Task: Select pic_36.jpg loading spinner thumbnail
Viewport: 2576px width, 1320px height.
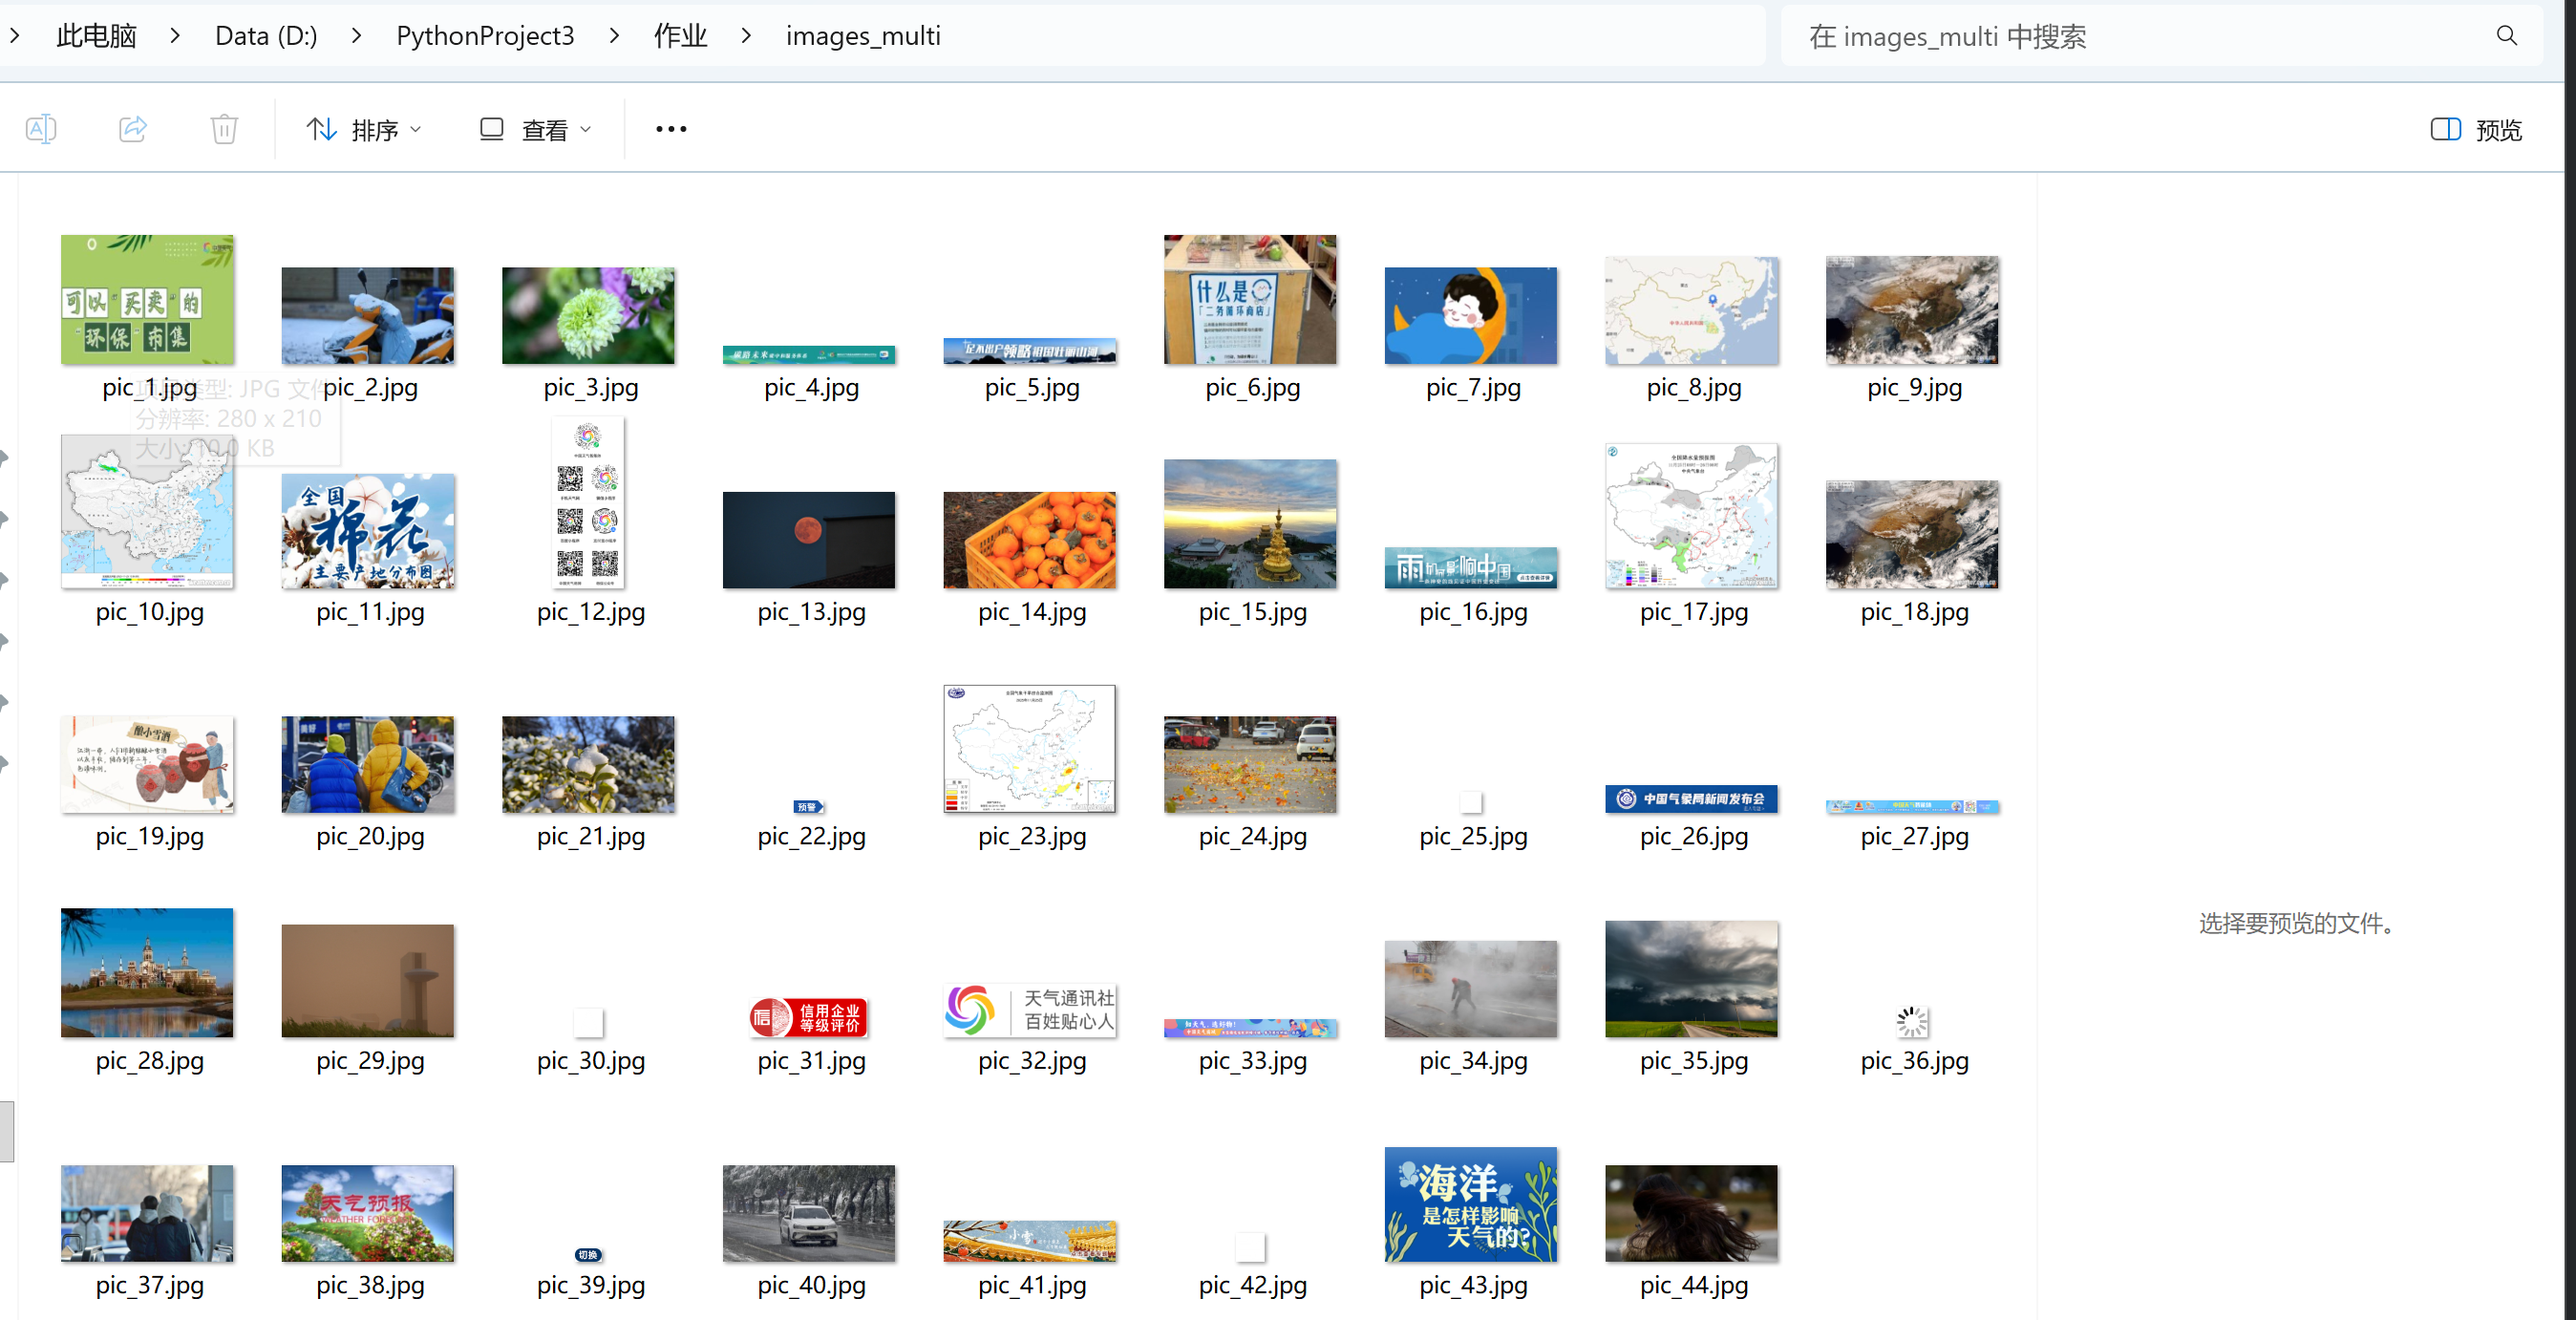Action: (x=1911, y=1021)
